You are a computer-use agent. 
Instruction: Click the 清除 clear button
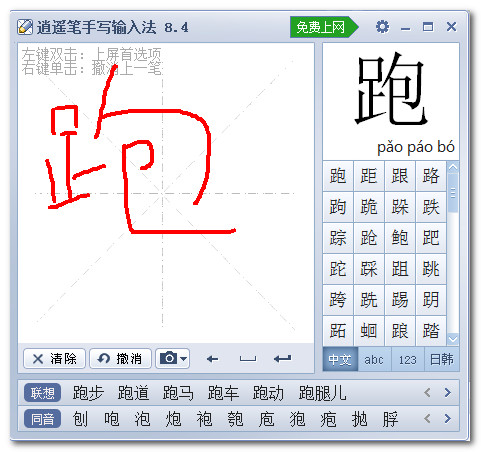(55, 359)
